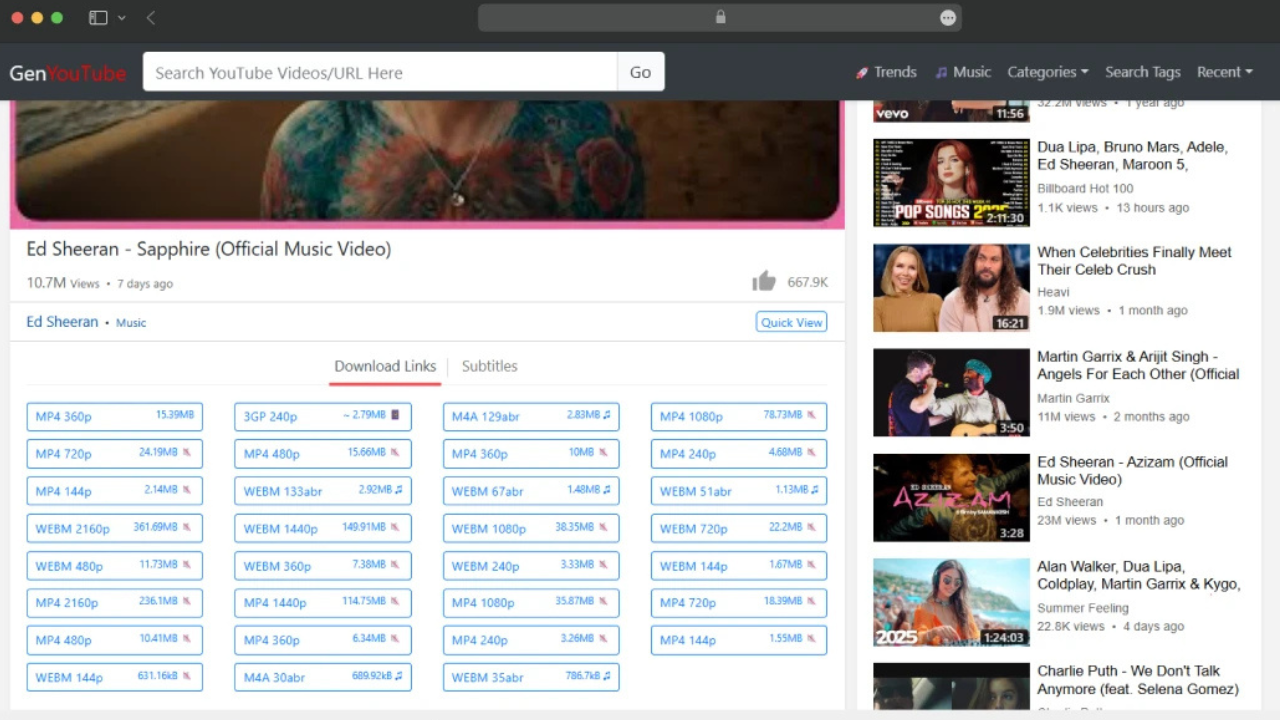The height and width of the screenshot is (720, 1280).
Task: Download MP4 1440p 114.75MB
Action: tap(323, 602)
